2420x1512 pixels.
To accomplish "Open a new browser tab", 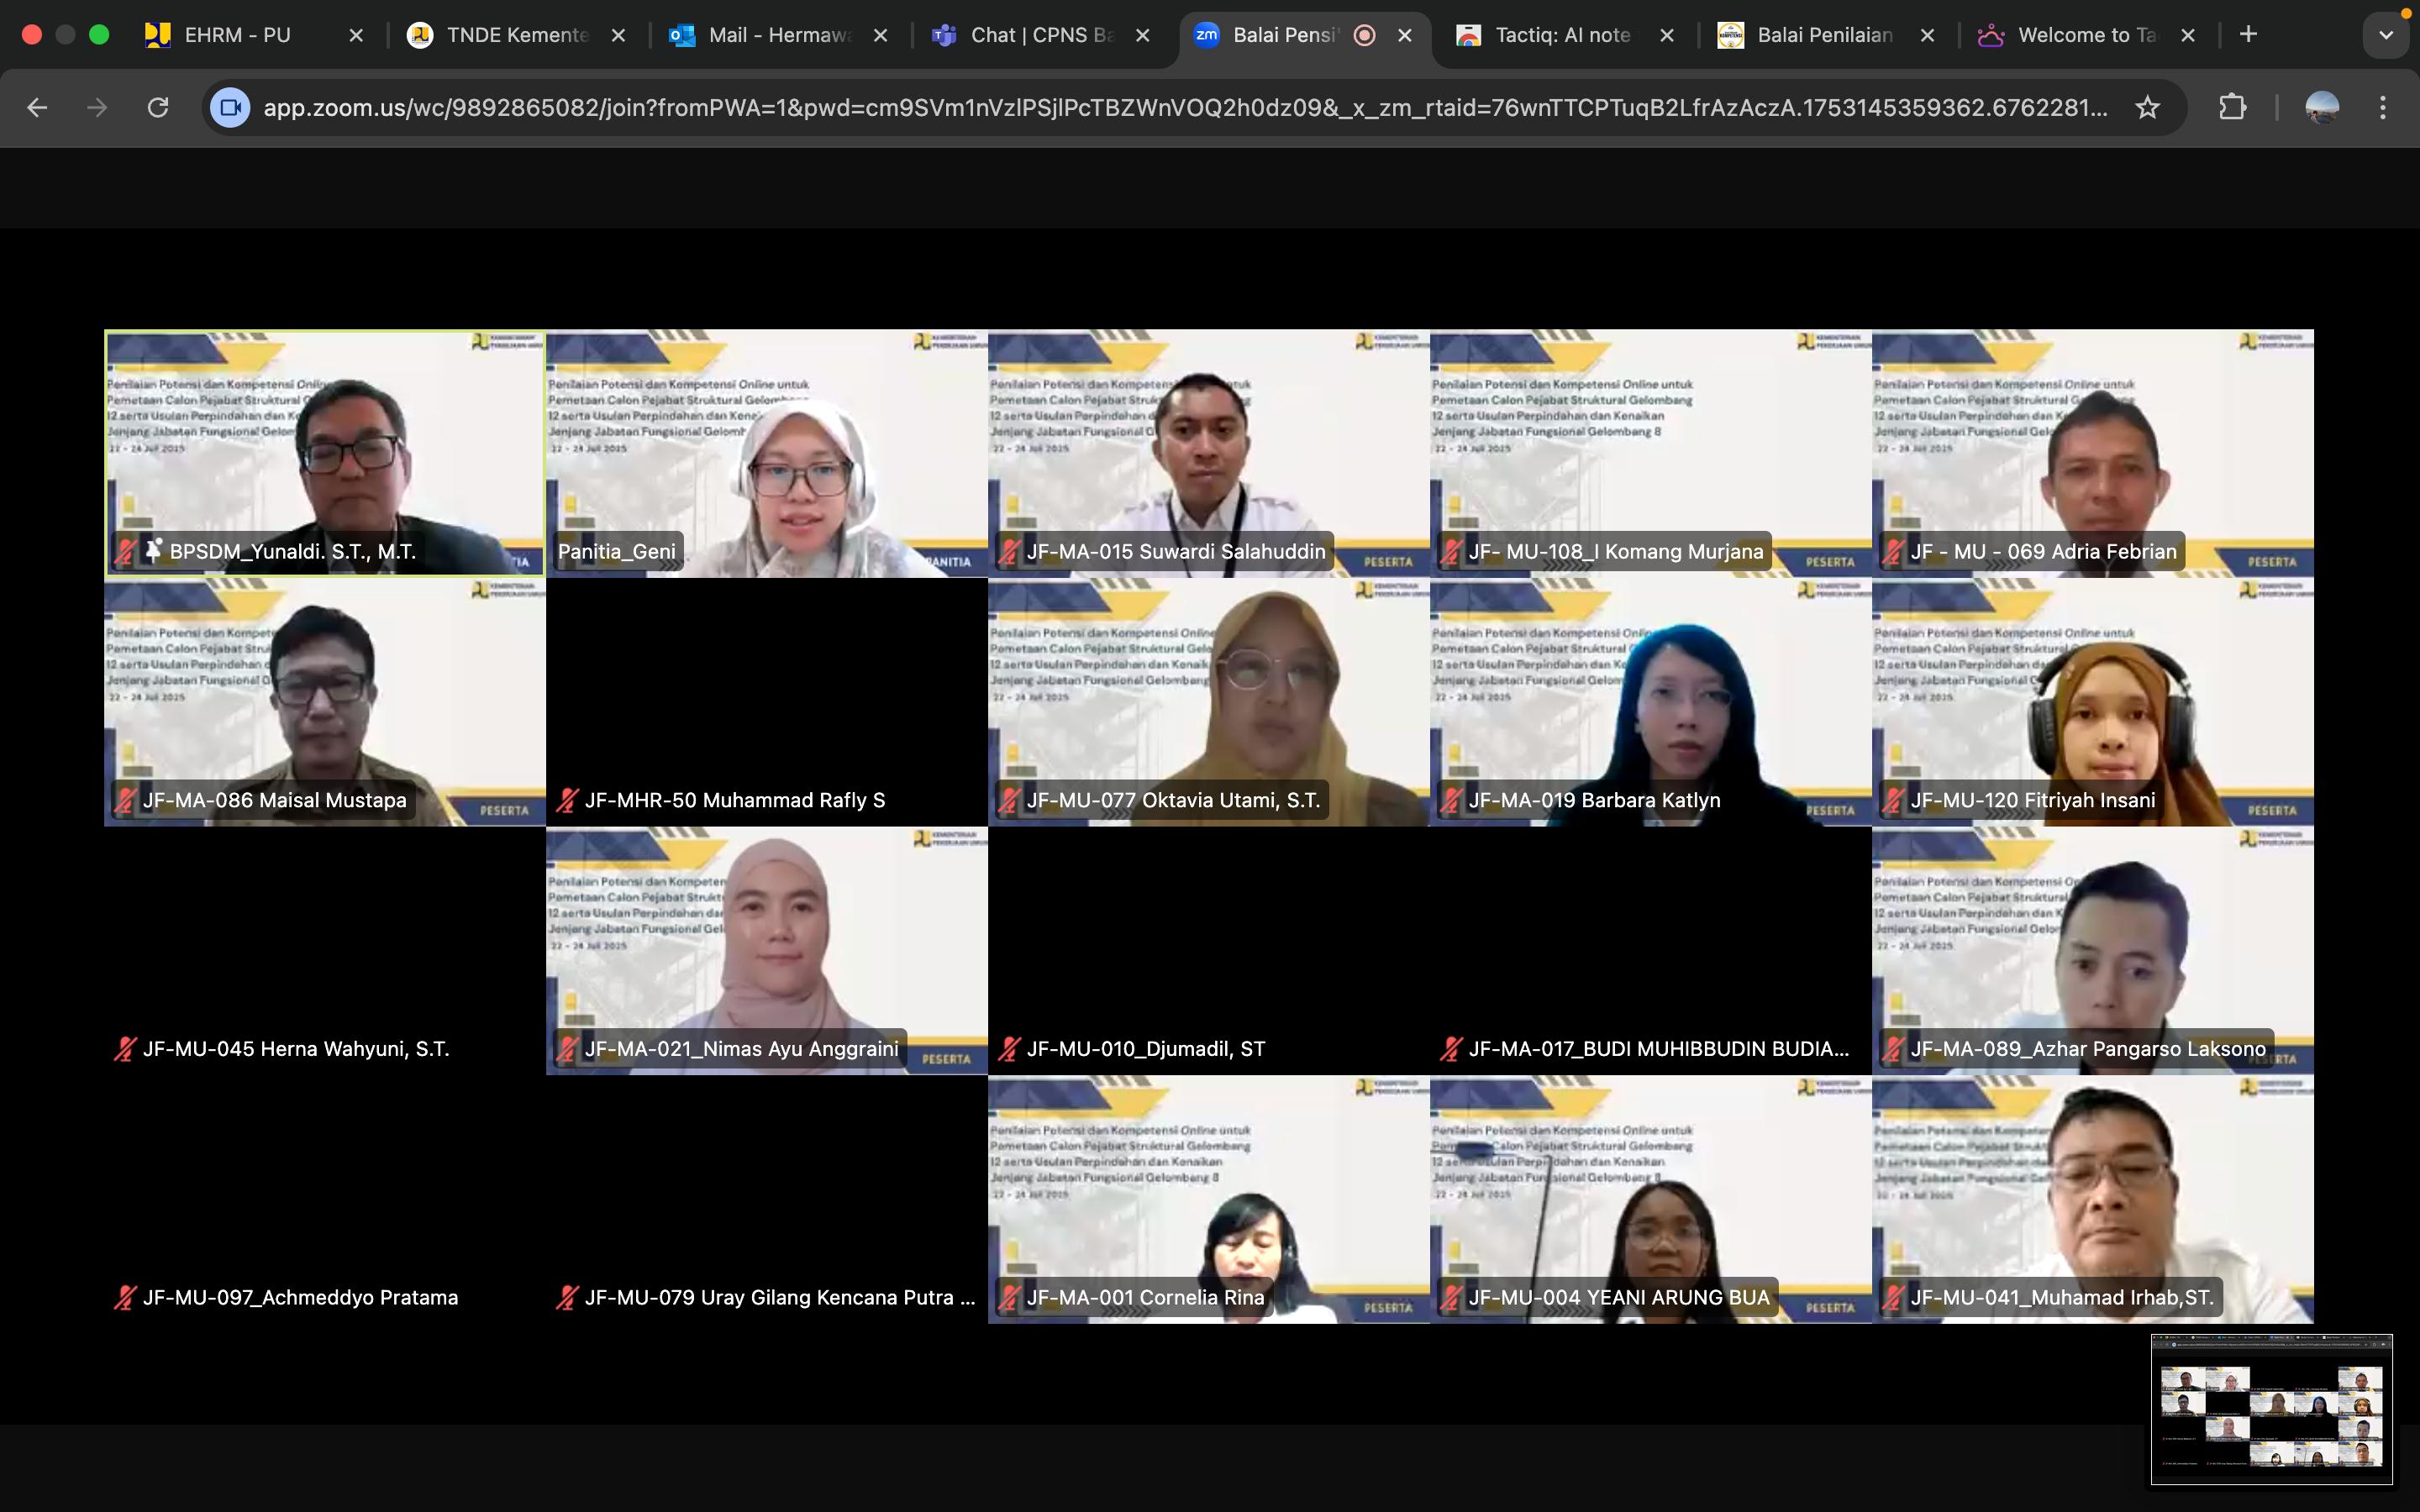I will tap(2249, 35).
